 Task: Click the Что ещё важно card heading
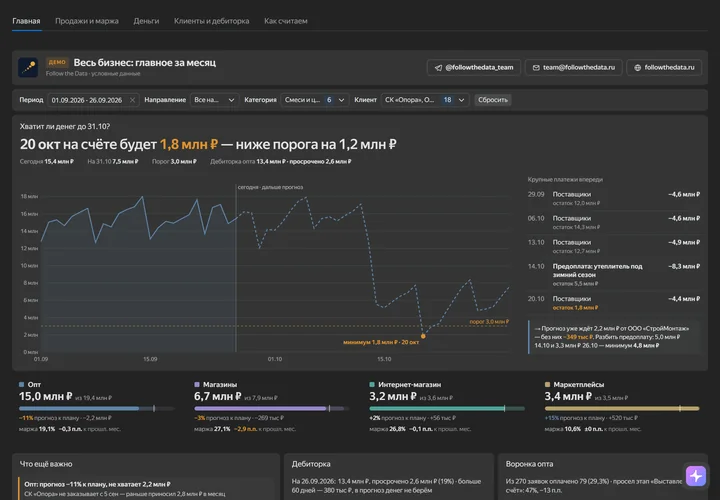[x=46, y=464]
